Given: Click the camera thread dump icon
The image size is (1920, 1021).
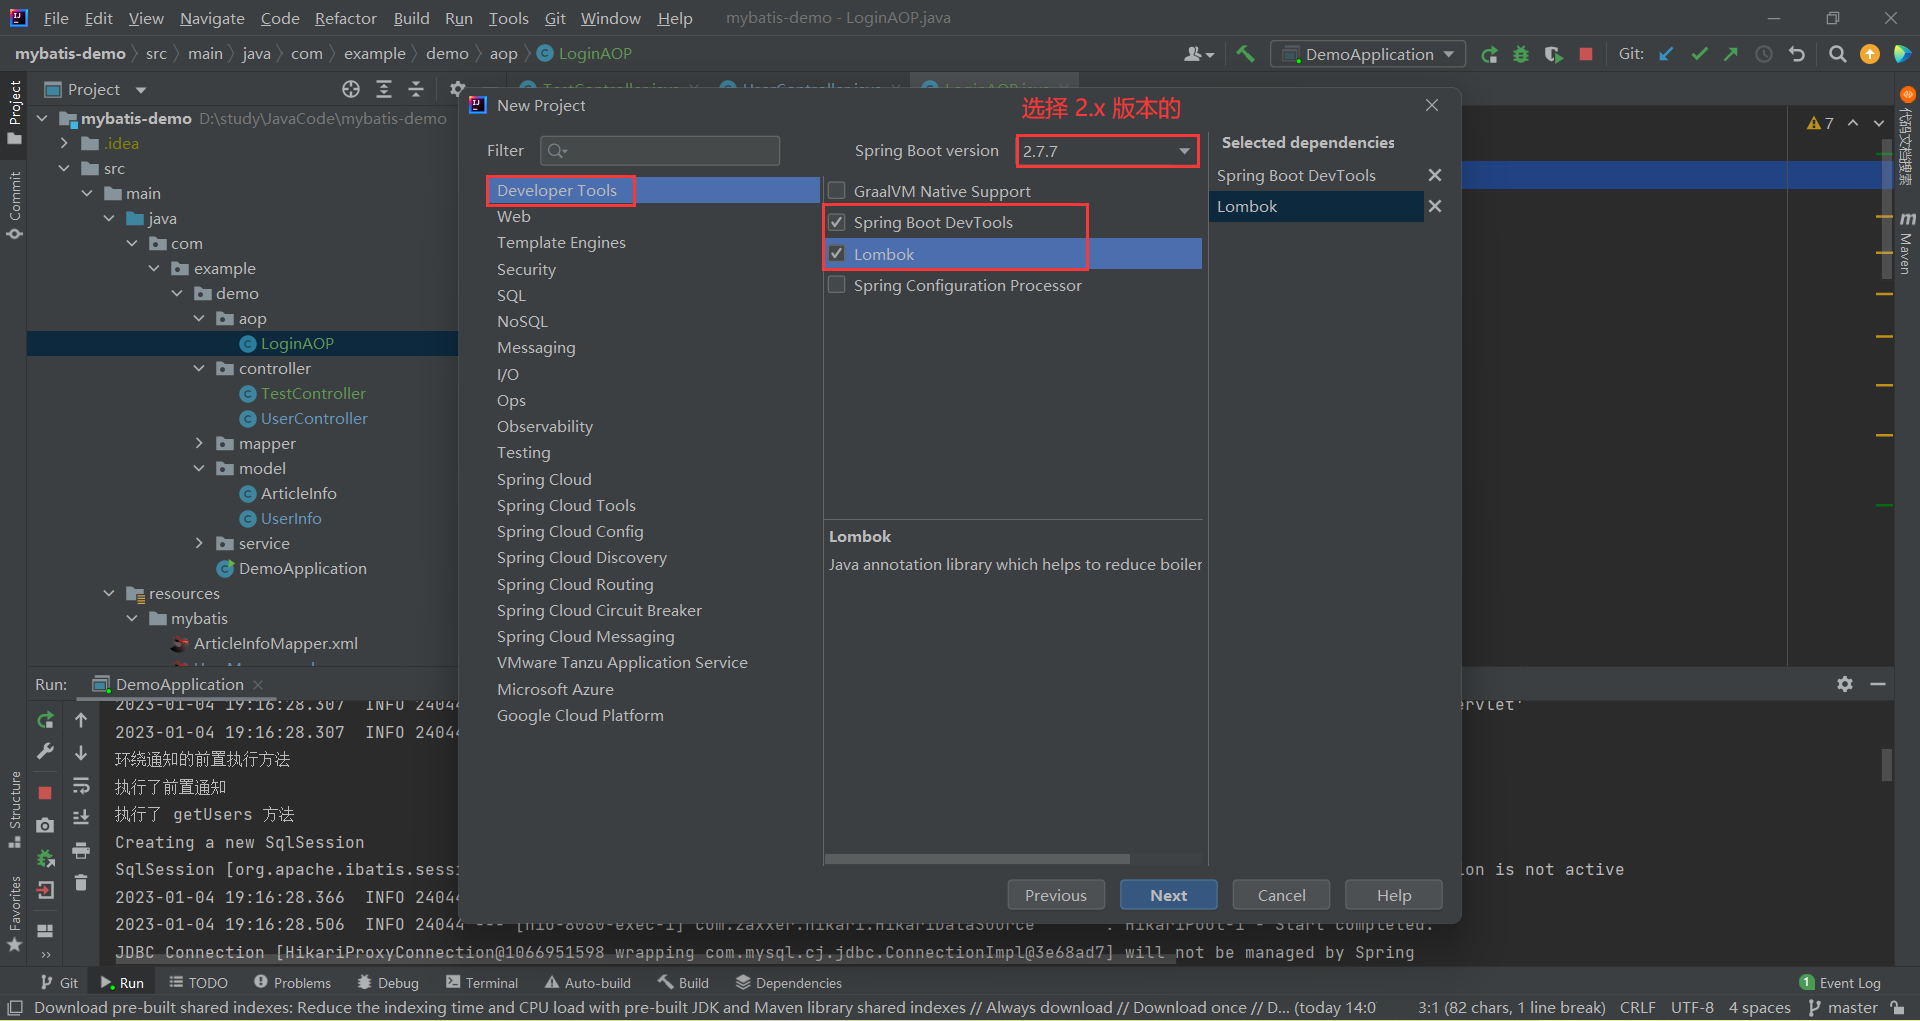Looking at the screenshot, I should click(x=45, y=825).
